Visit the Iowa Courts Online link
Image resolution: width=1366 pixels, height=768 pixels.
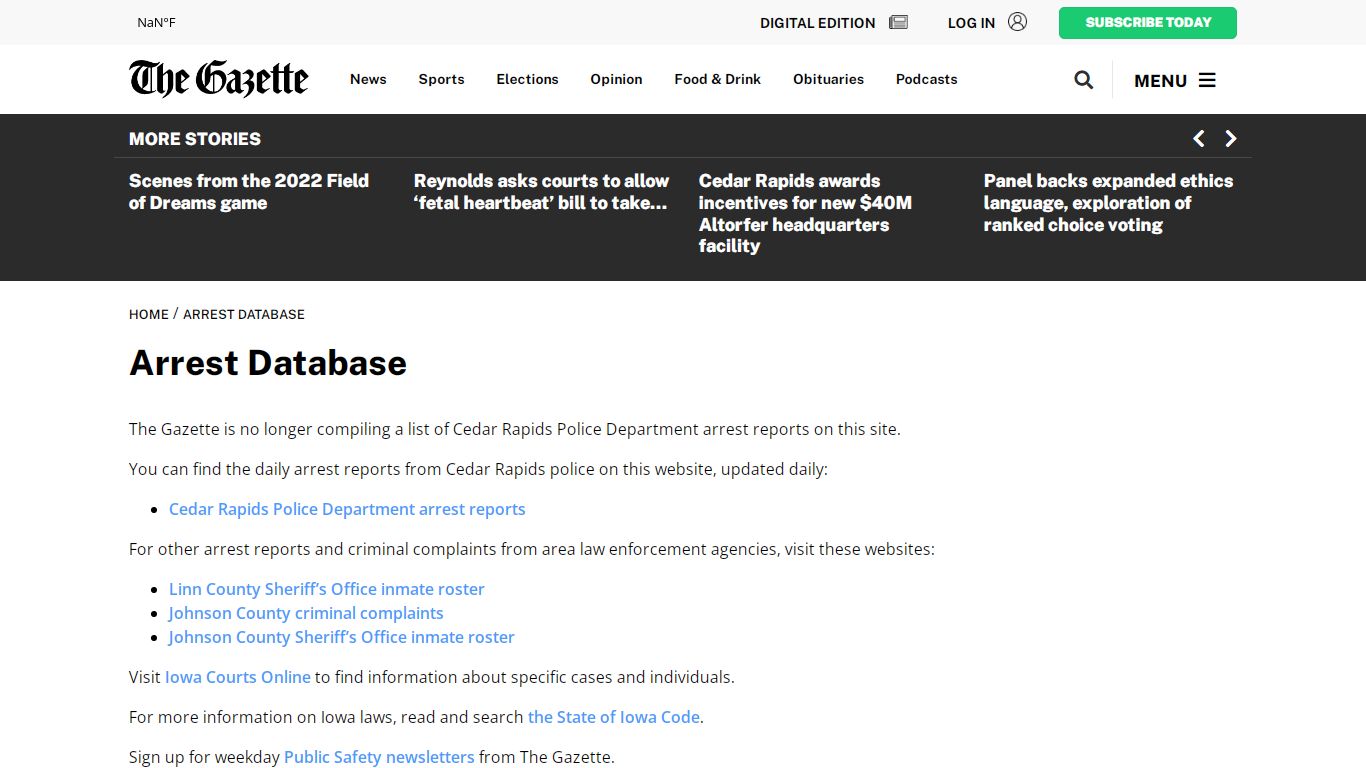pyautogui.click(x=238, y=677)
